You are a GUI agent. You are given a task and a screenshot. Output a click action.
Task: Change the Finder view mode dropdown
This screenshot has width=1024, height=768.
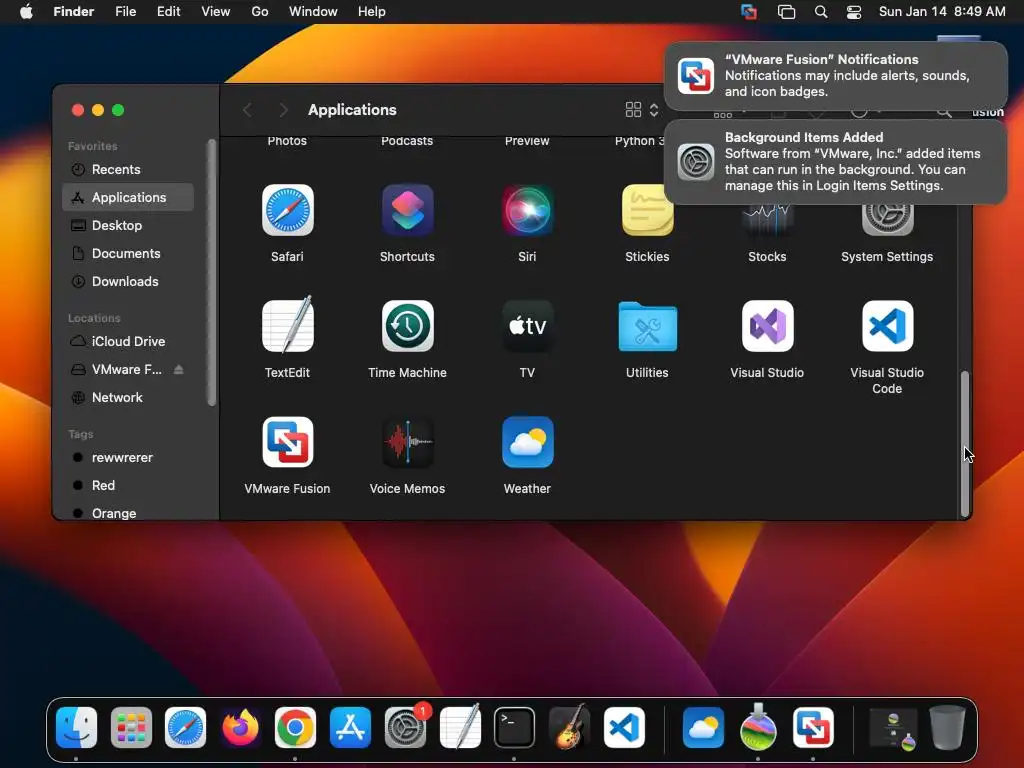click(642, 110)
